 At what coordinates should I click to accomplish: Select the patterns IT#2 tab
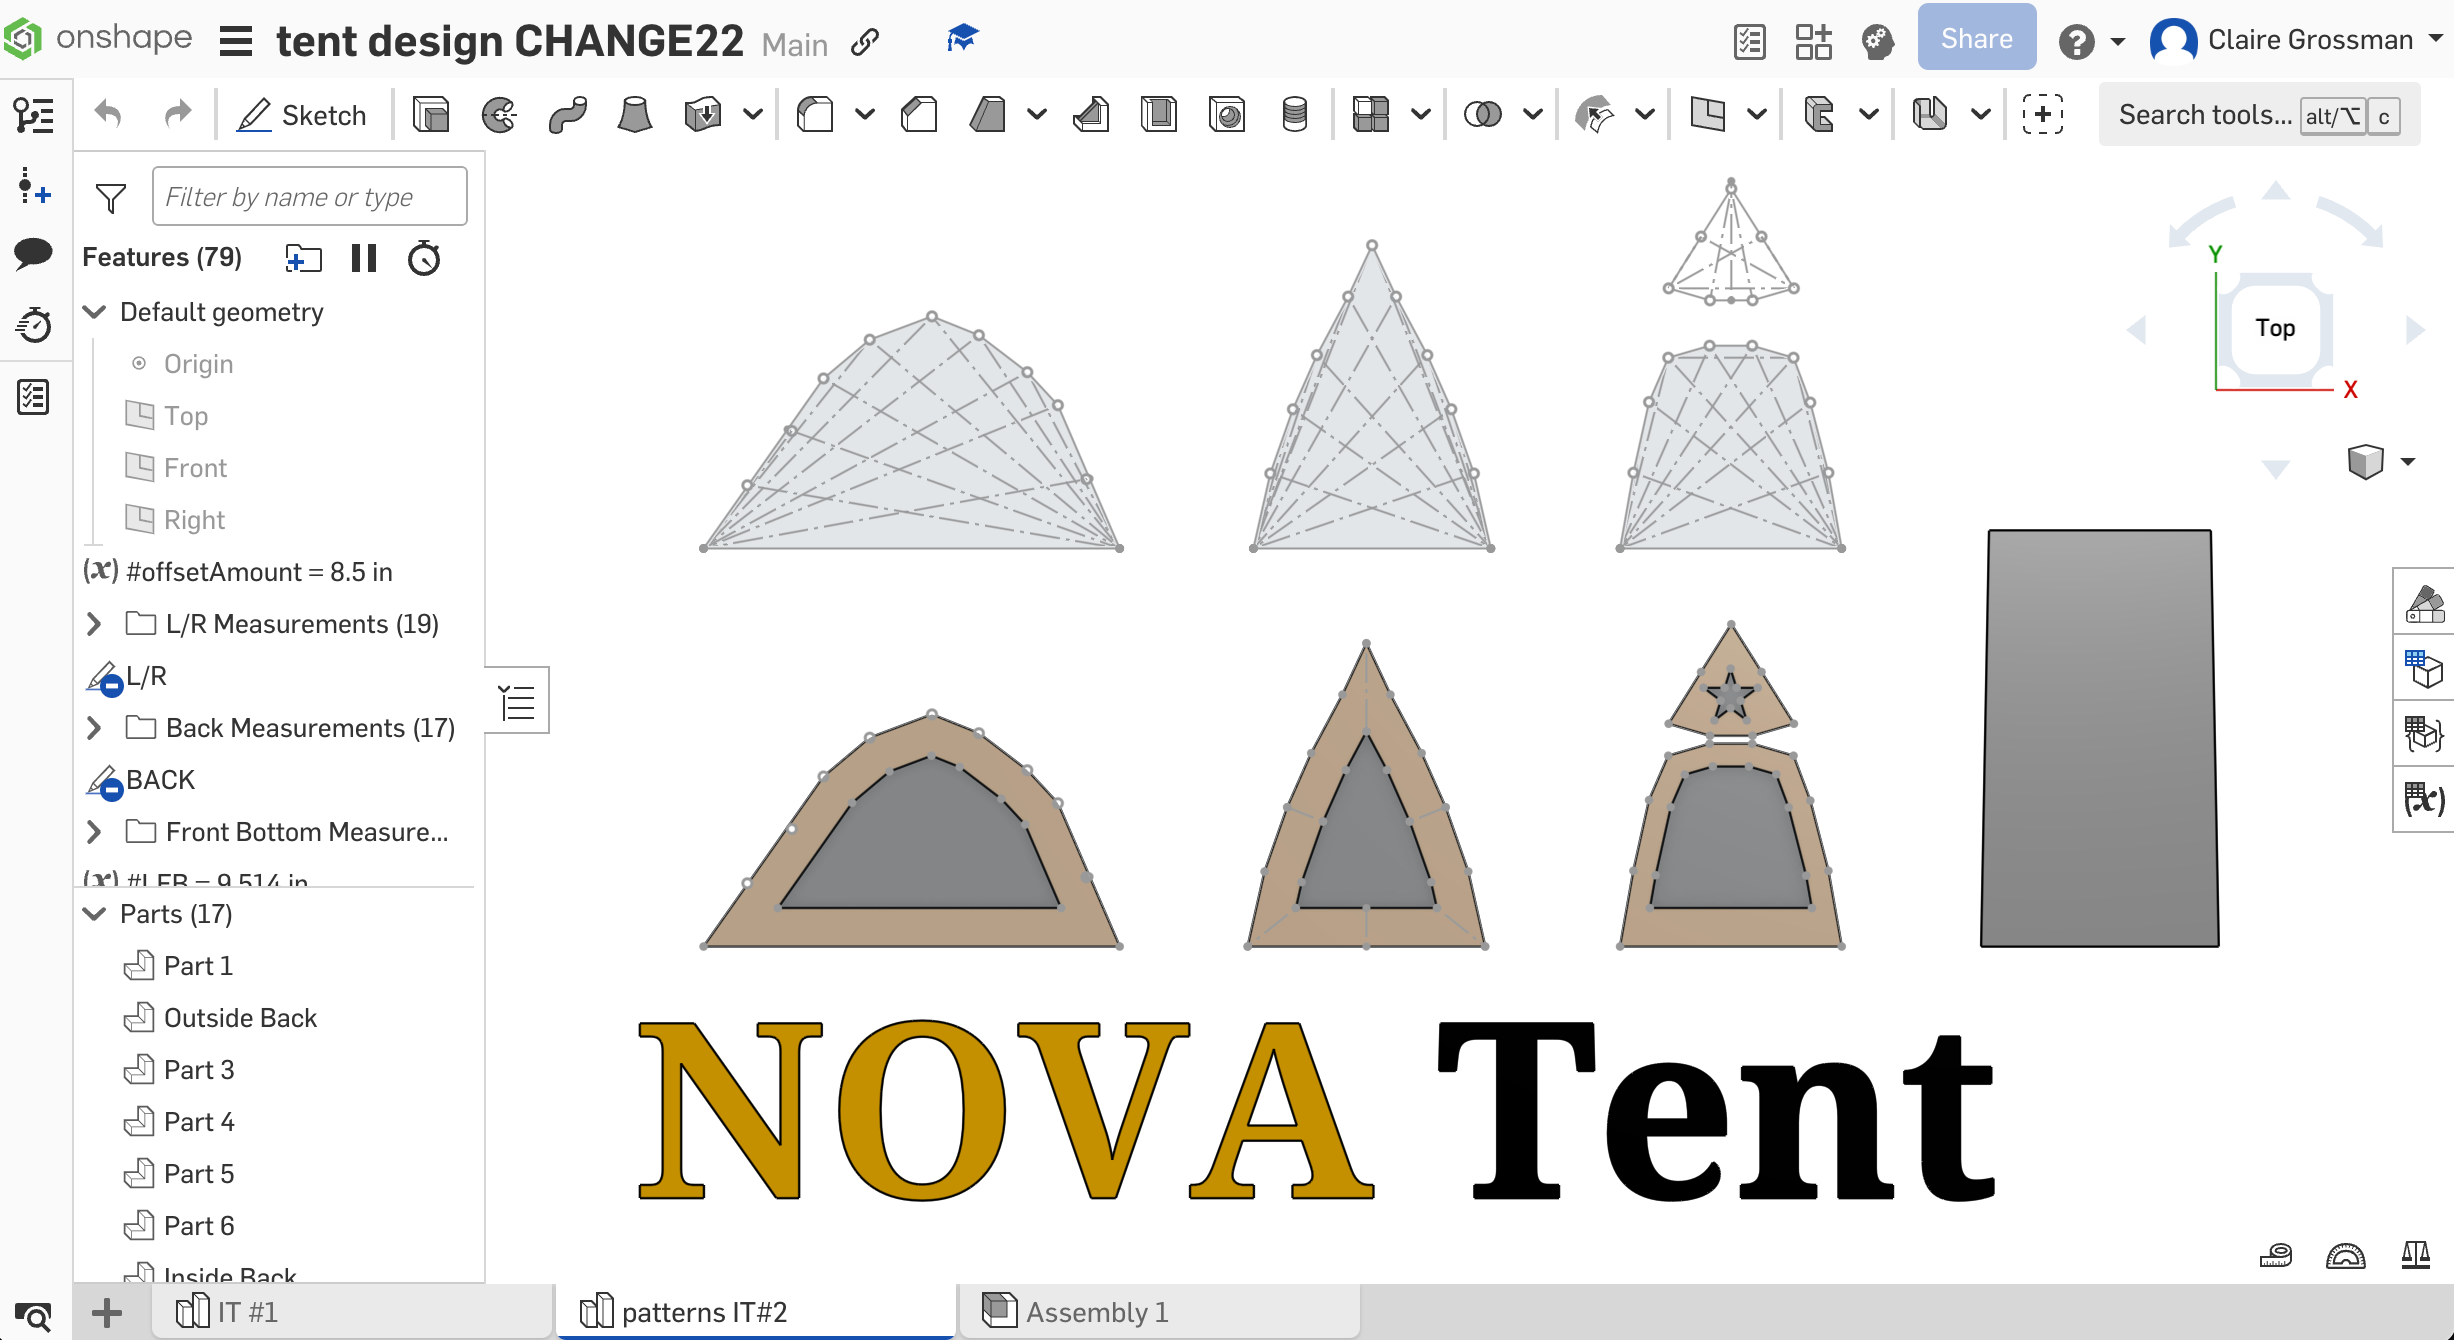click(756, 1311)
